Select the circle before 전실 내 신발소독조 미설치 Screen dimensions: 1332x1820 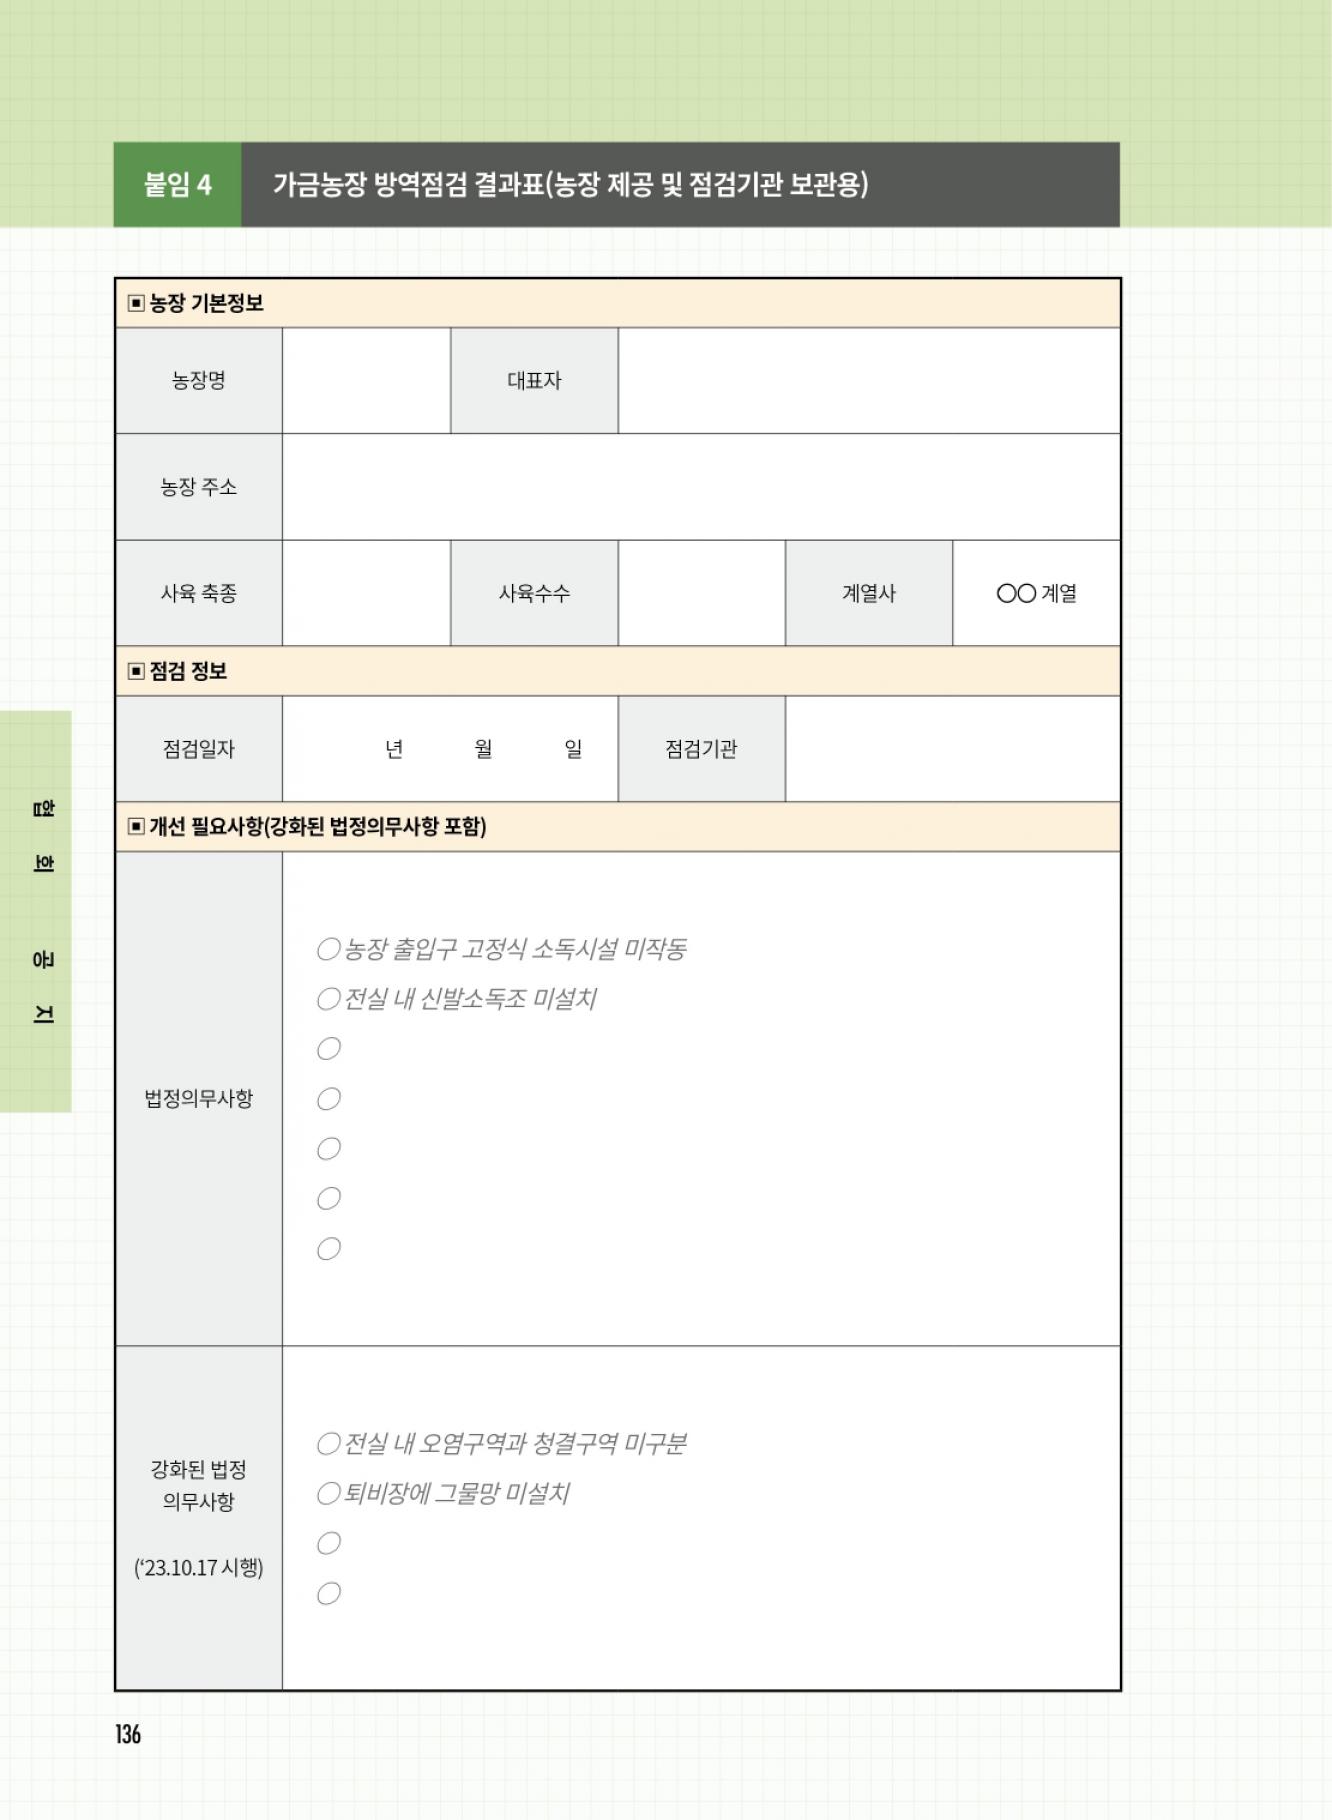328,999
